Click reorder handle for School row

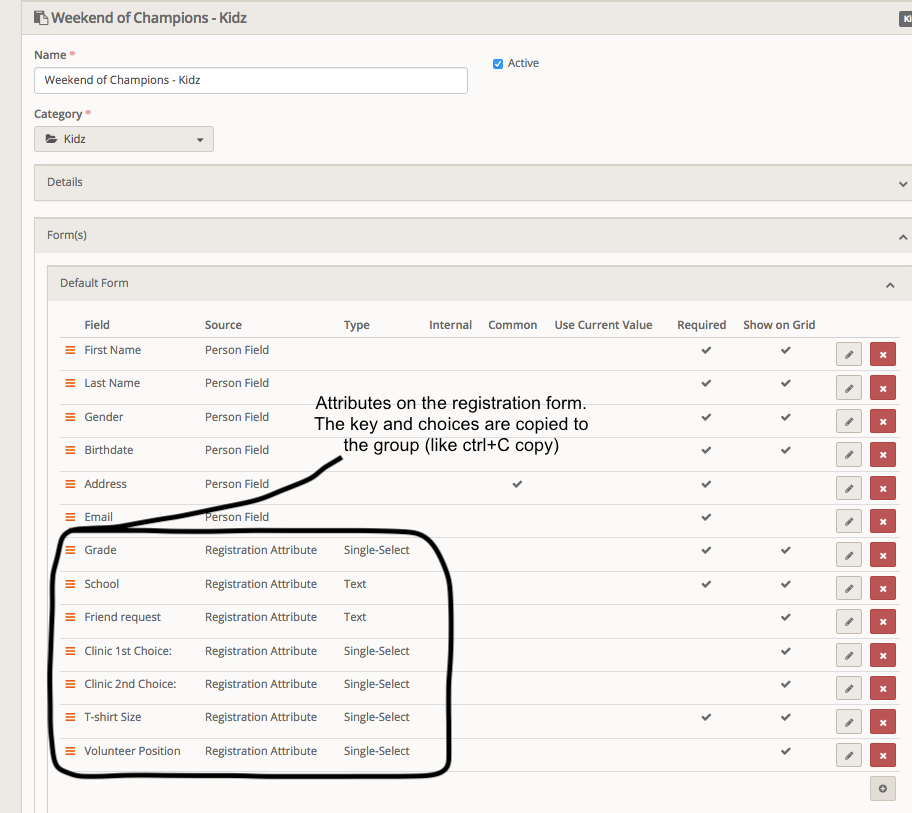pyautogui.click(x=71, y=584)
